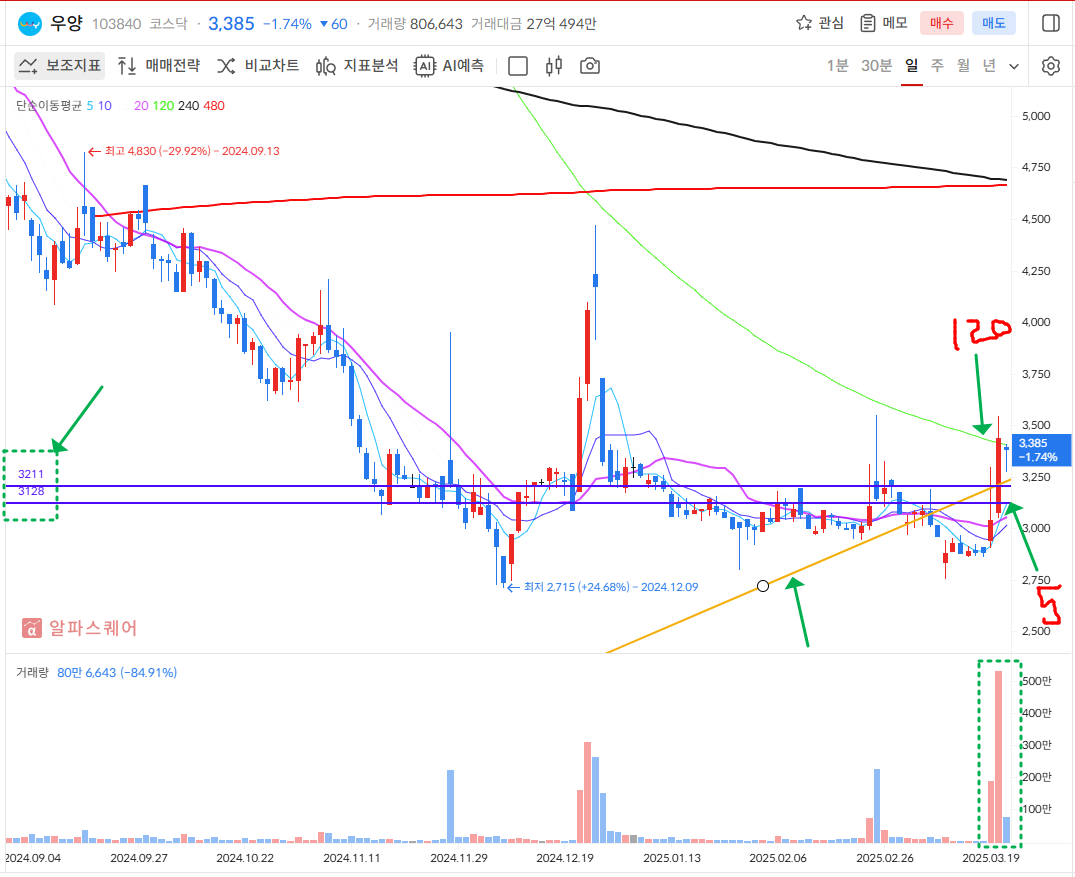Open the 메모 note tool
Viewport: 1075px width, 877px height.
(x=884, y=23)
